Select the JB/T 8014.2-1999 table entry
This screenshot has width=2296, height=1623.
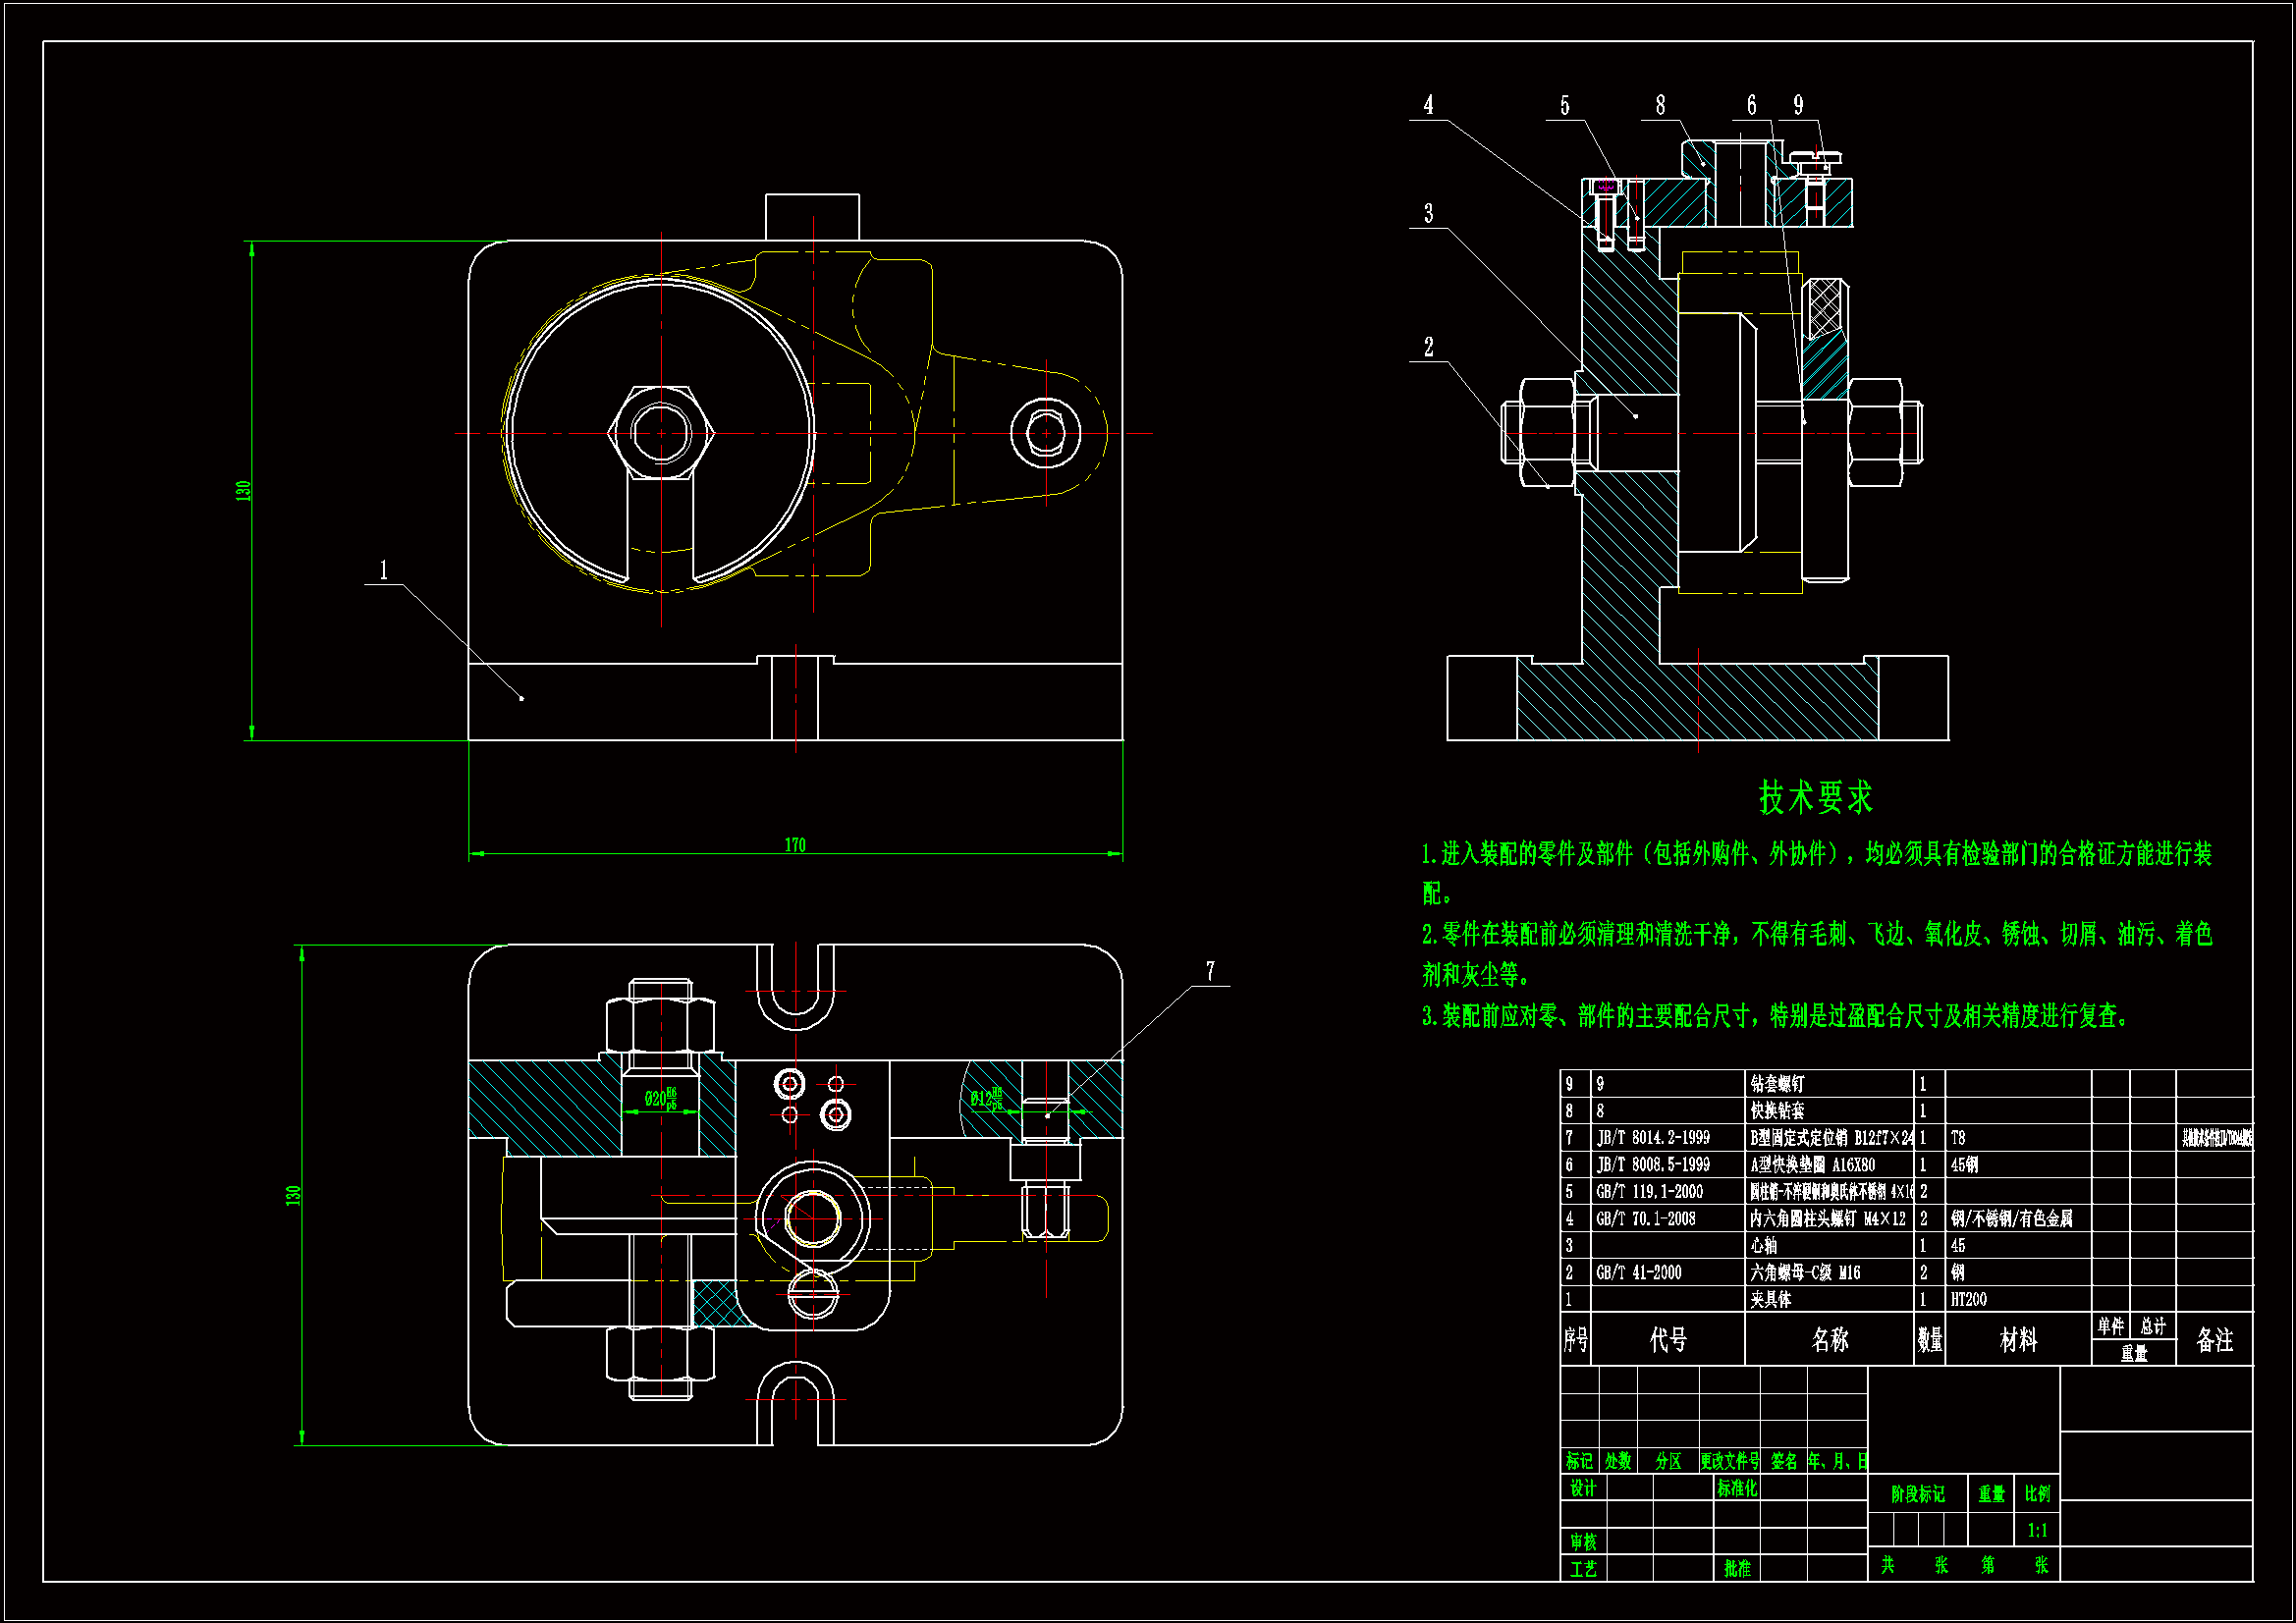1652,1137
